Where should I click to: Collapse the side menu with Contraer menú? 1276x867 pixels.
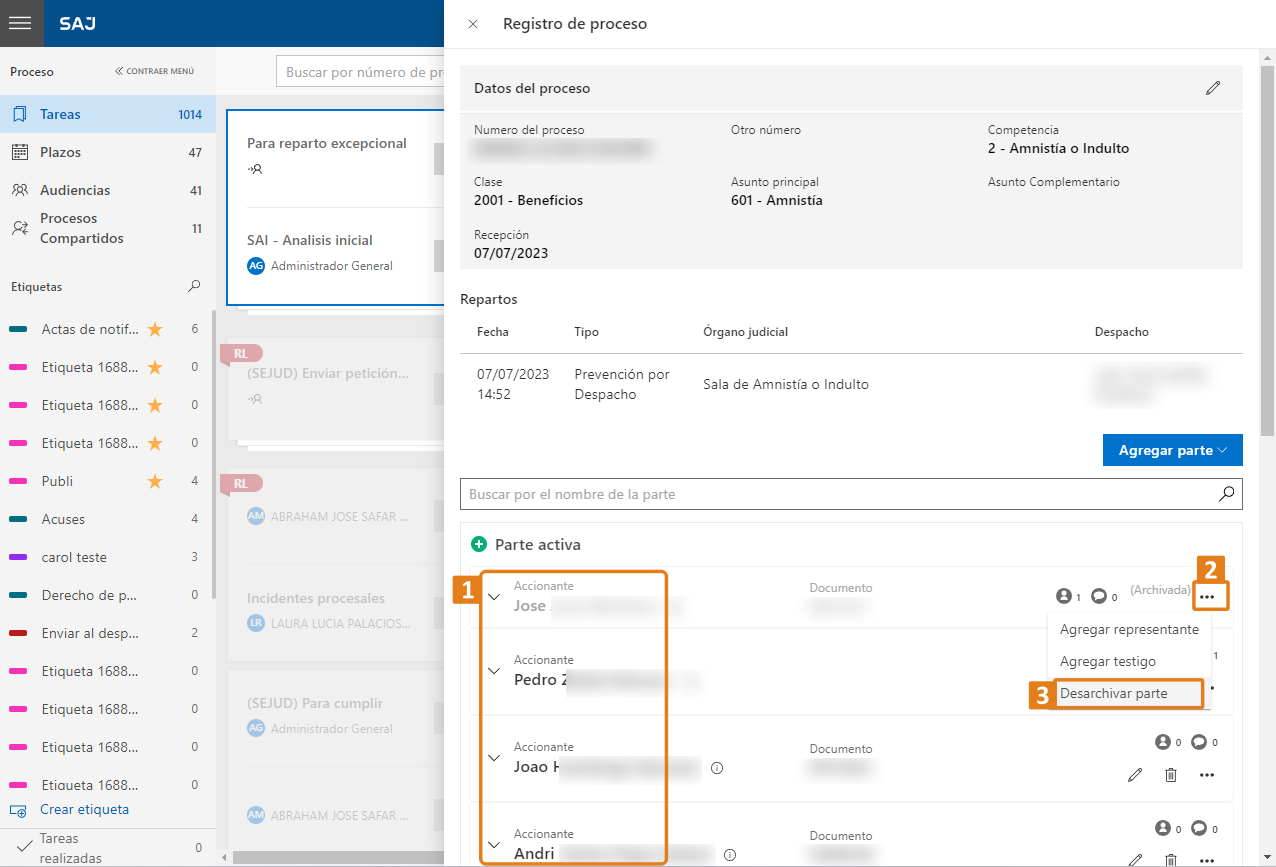tap(155, 72)
